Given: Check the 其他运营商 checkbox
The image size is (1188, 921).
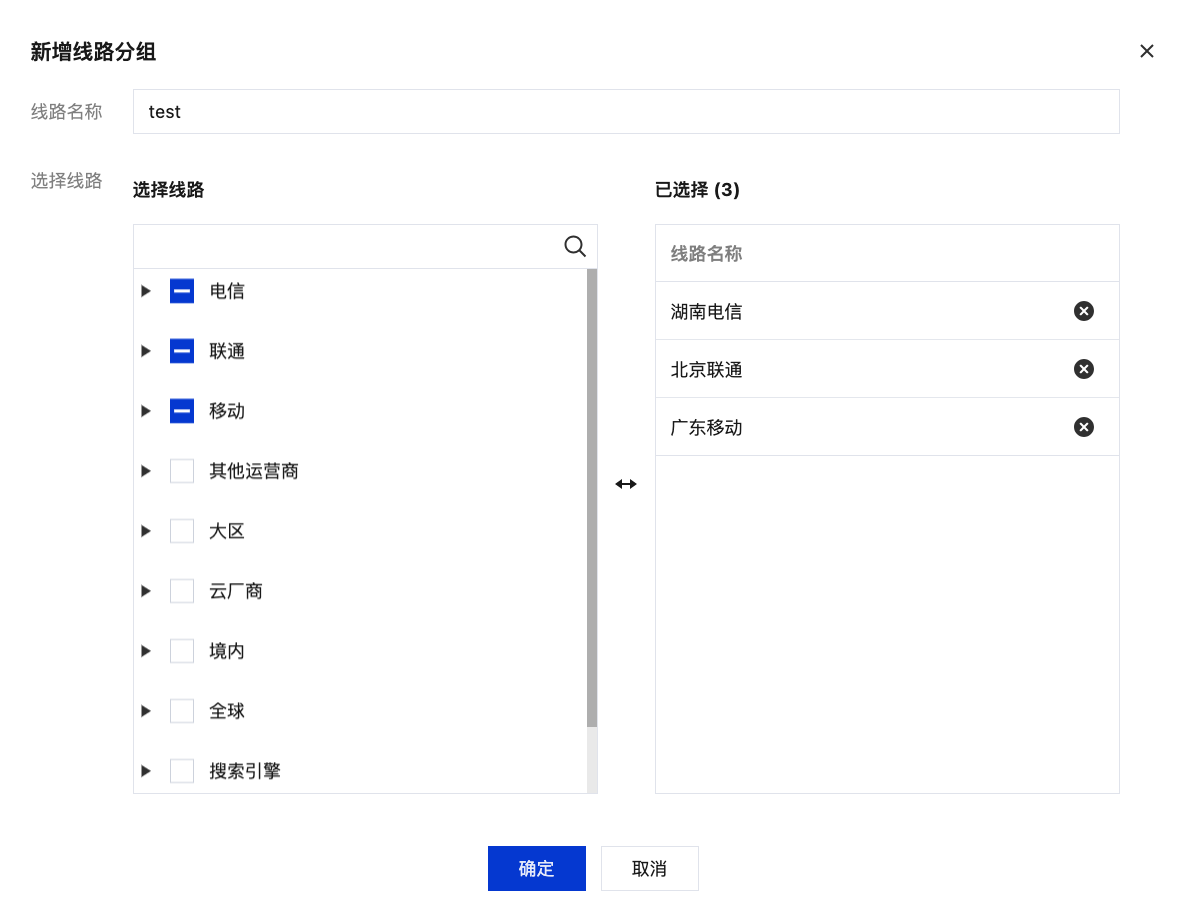Looking at the screenshot, I should (182, 471).
